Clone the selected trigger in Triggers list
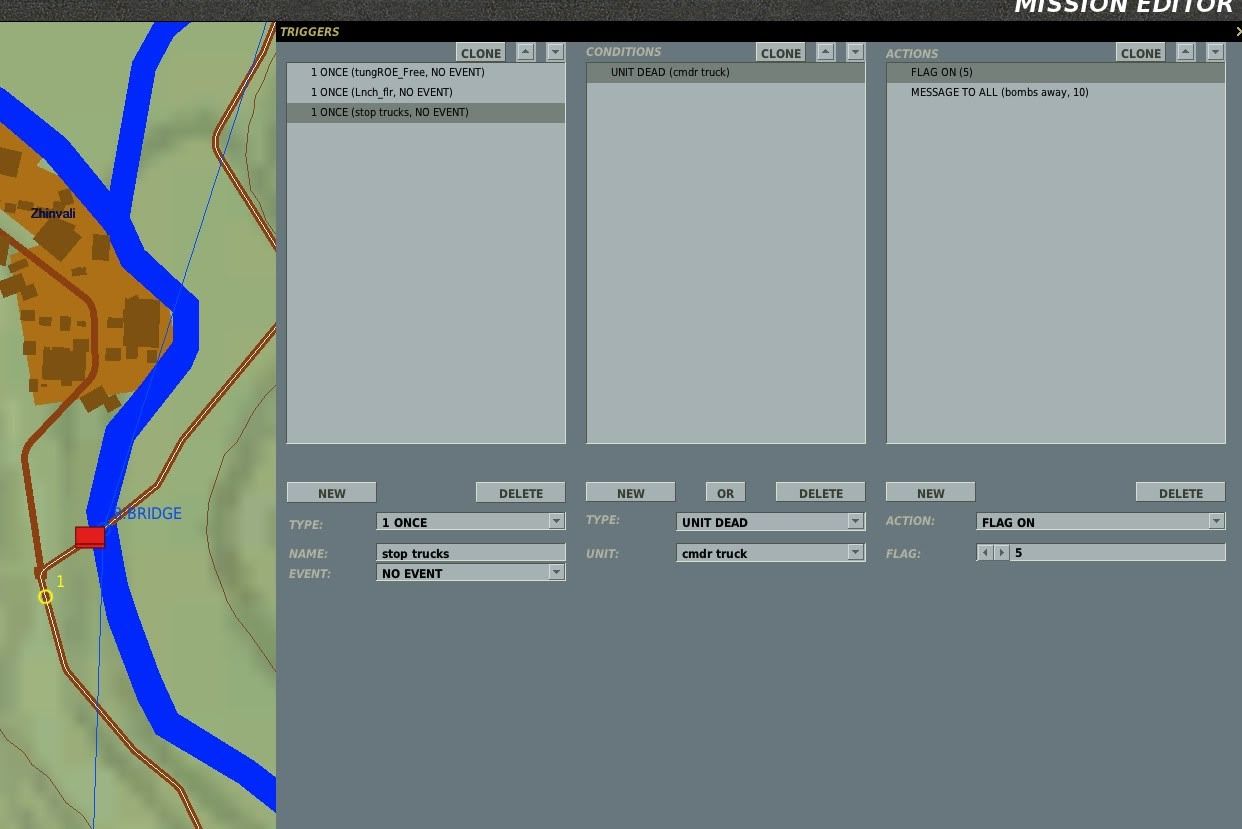The image size is (1242, 829). pyautogui.click(x=481, y=53)
